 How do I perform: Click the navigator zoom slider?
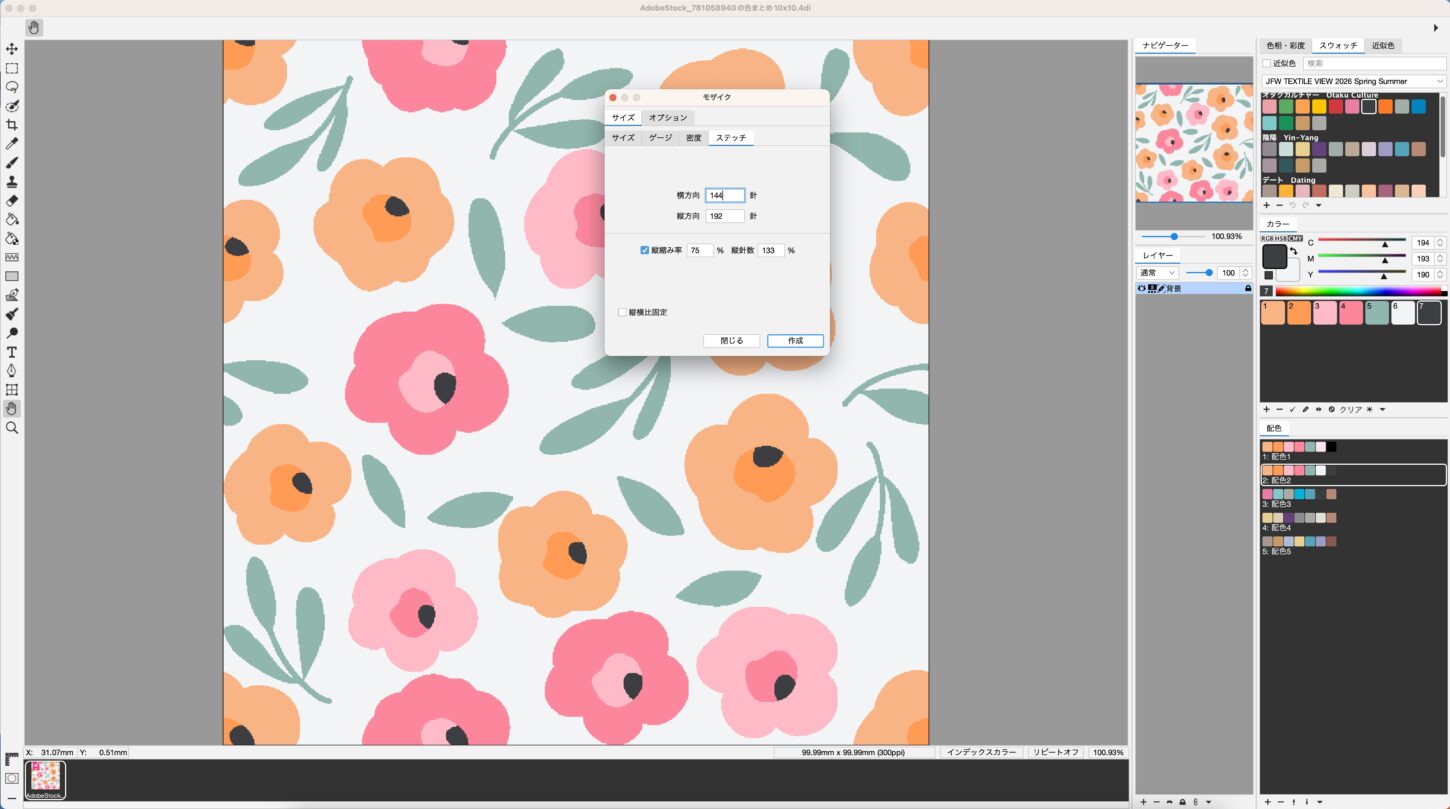pyautogui.click(x=1173, y=237)
